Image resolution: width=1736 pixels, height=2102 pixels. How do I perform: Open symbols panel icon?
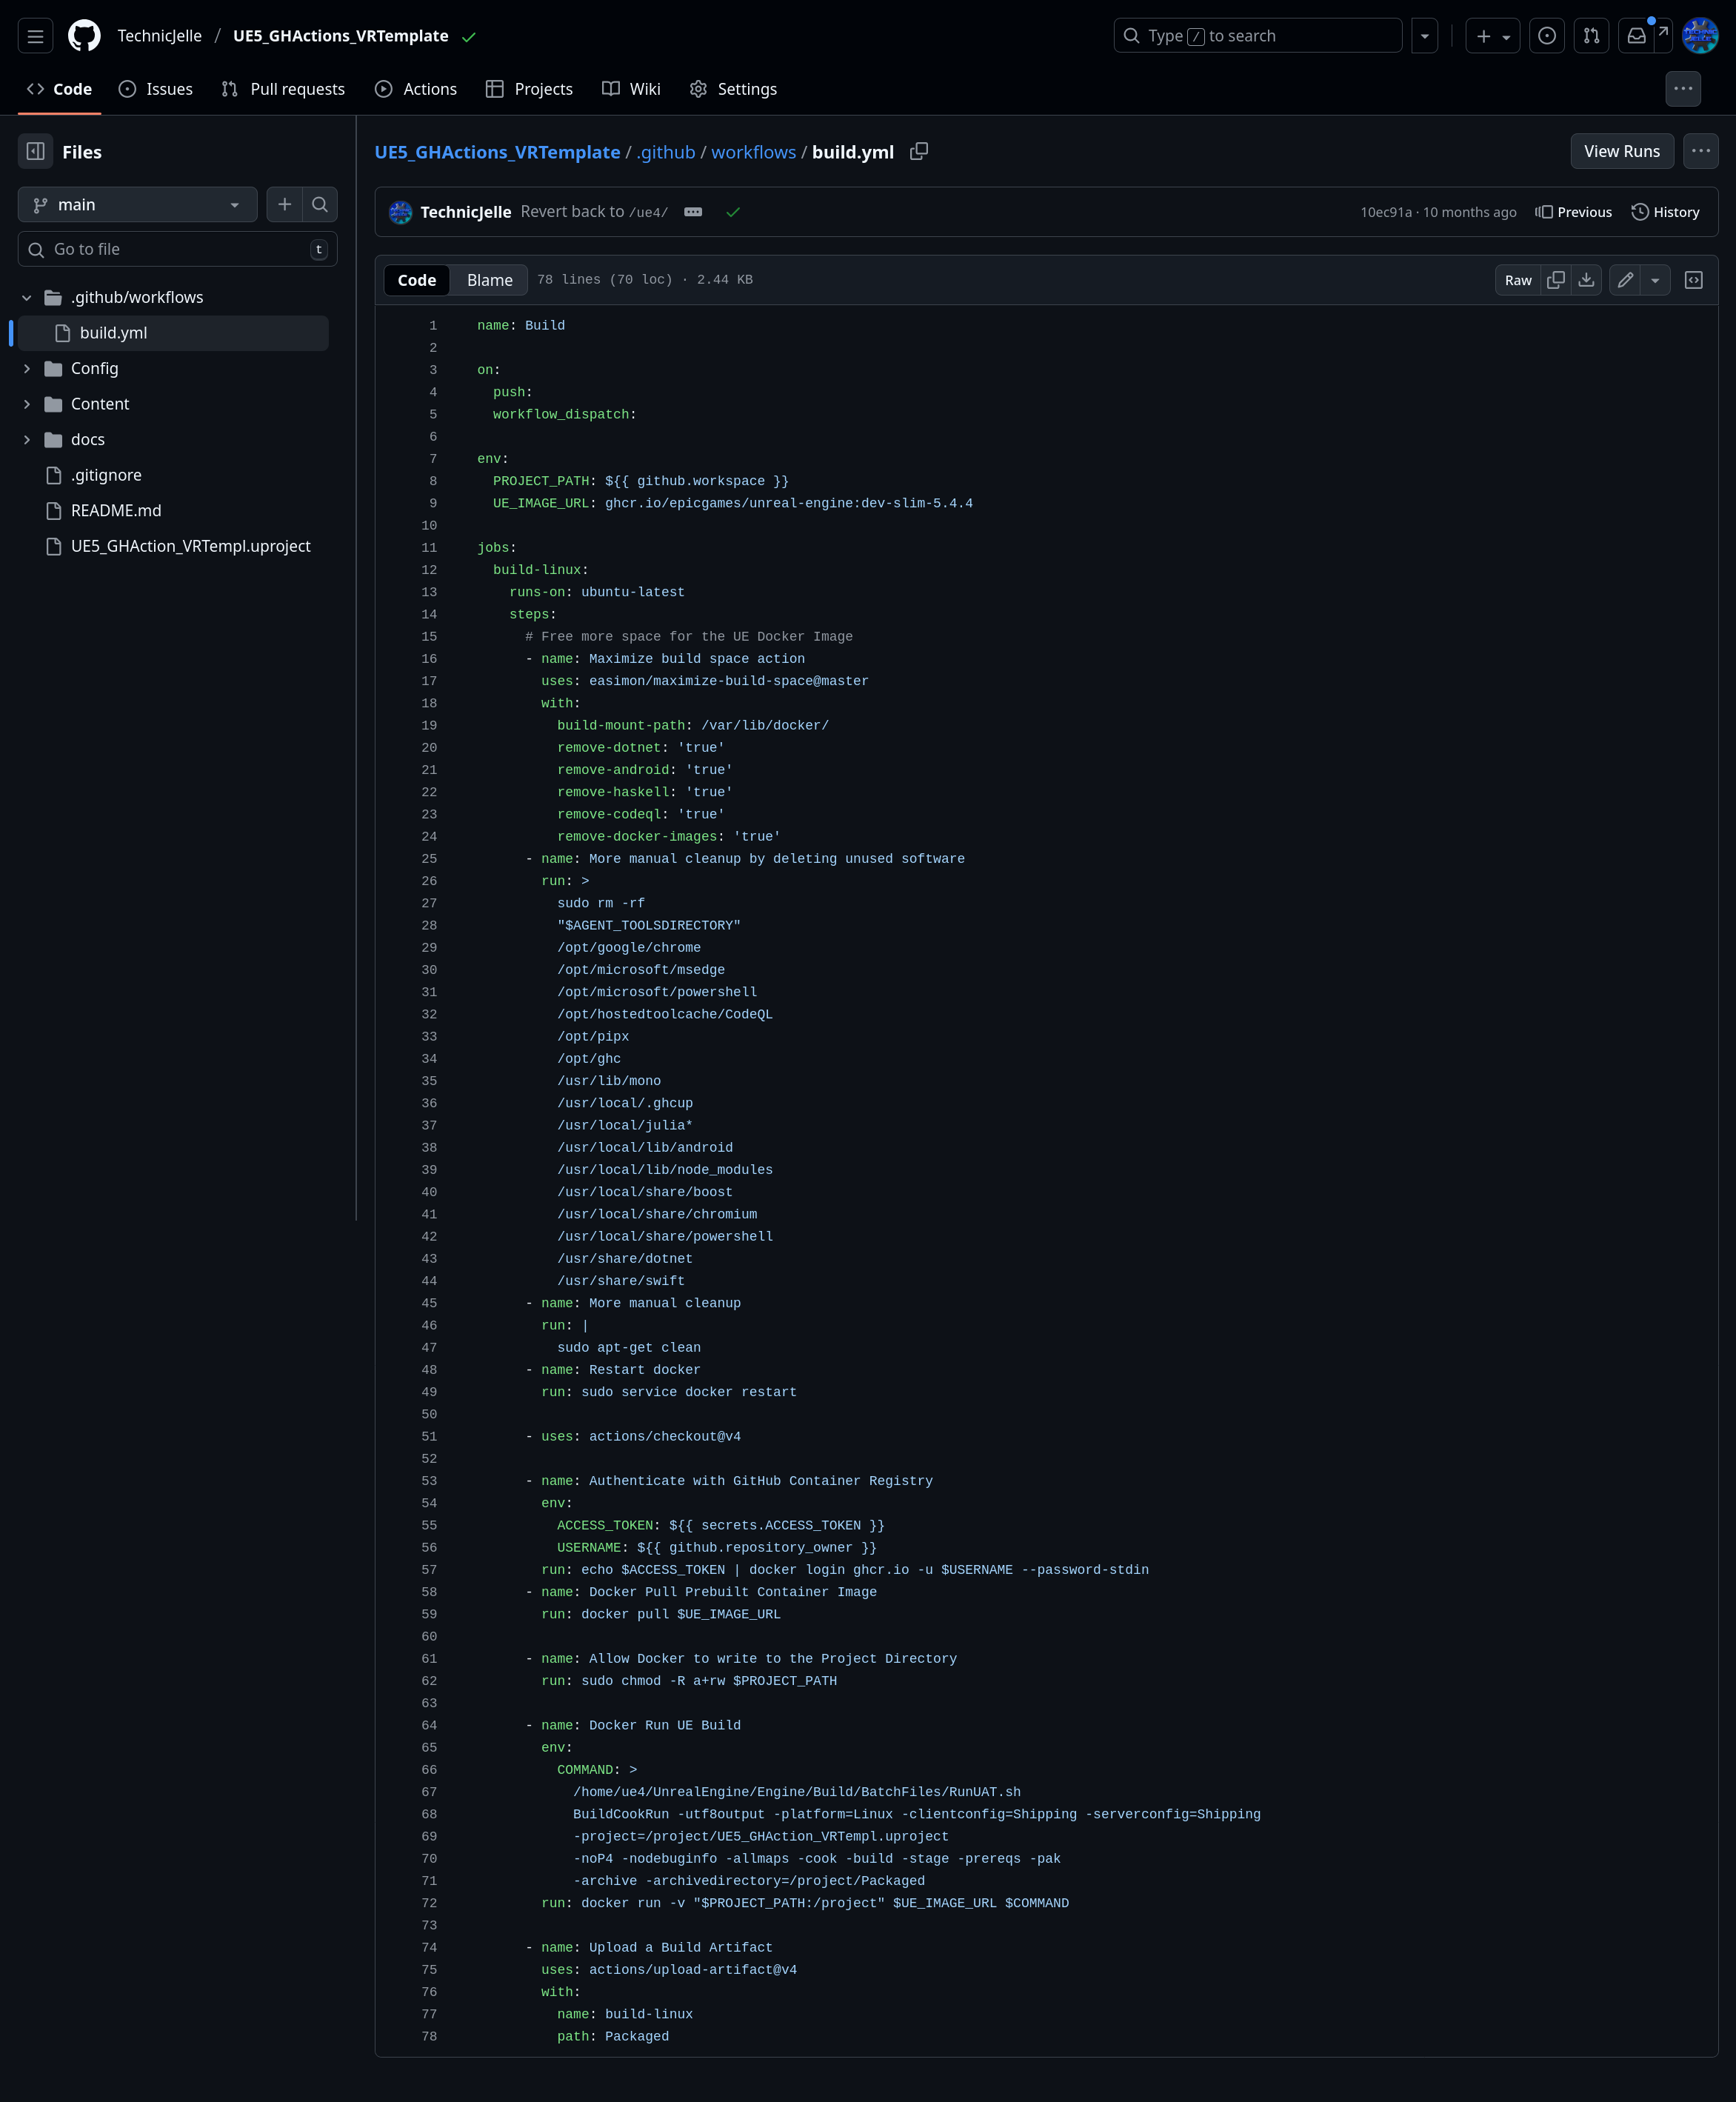coord(1693,280)
